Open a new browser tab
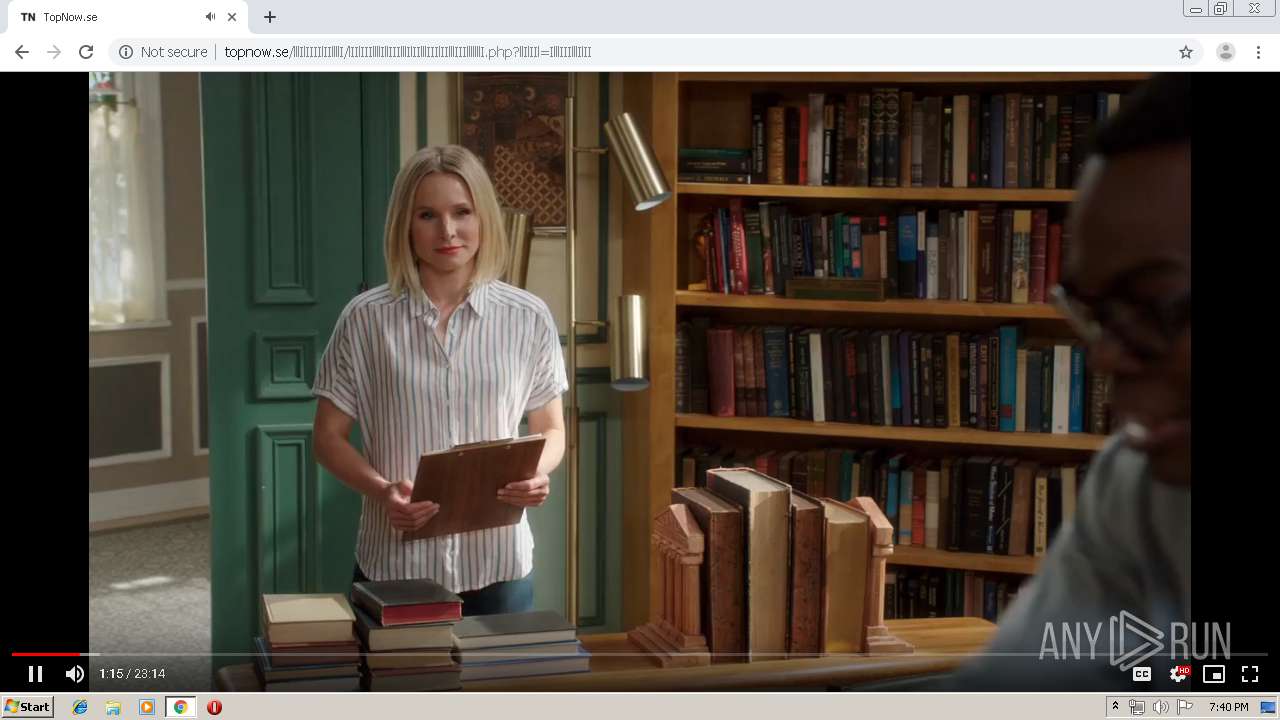This screenshot has height=720, width=1280. (270, 17)
